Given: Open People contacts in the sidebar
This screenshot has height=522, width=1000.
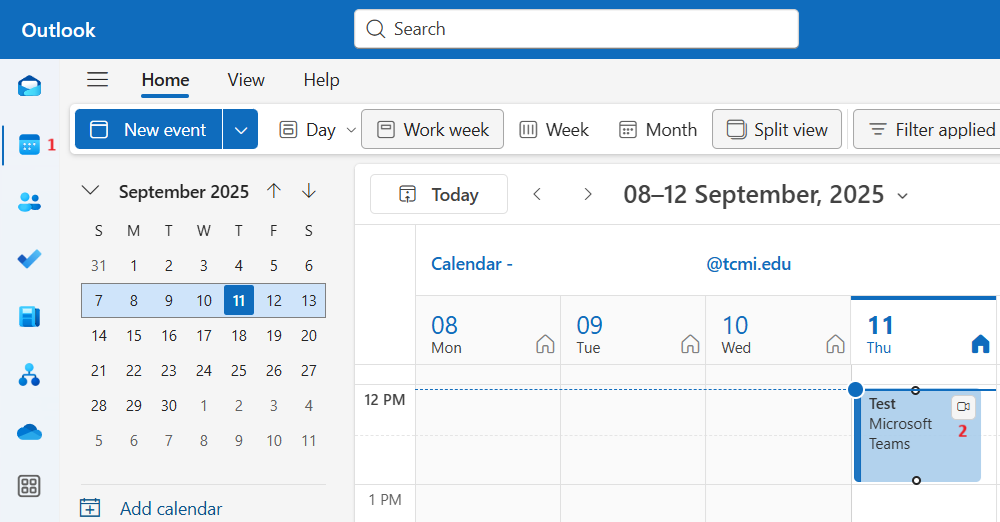Looking at the screenshot, I should point(29,202).
